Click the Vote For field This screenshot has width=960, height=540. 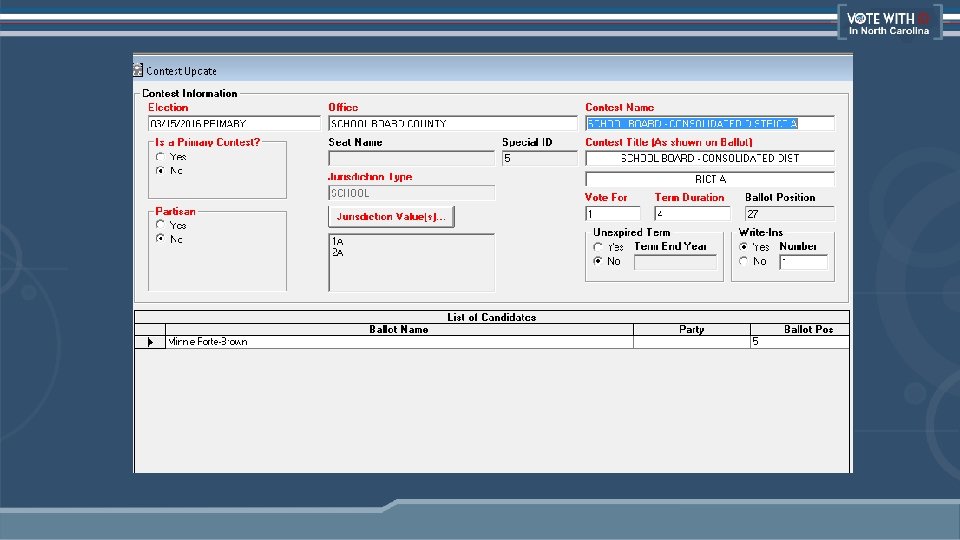tap(613, 214)
